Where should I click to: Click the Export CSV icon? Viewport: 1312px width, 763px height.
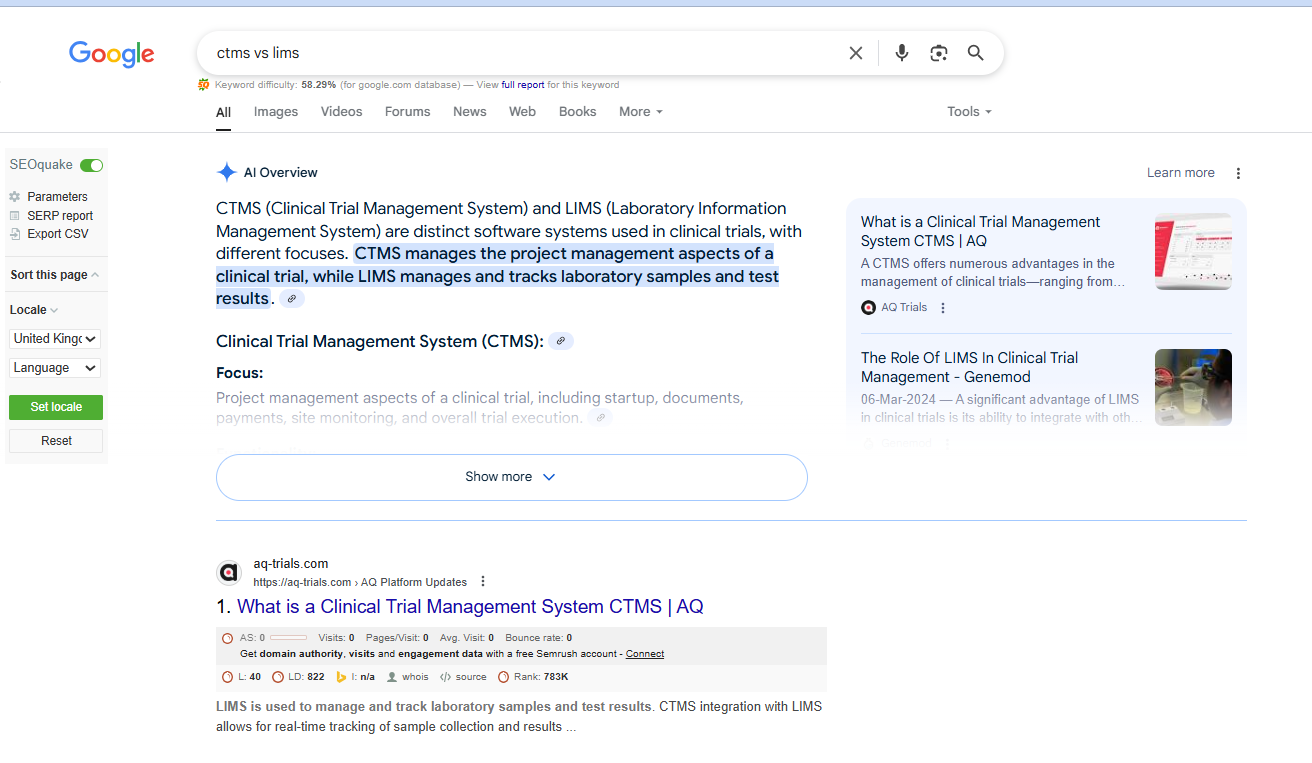(15, 234)
